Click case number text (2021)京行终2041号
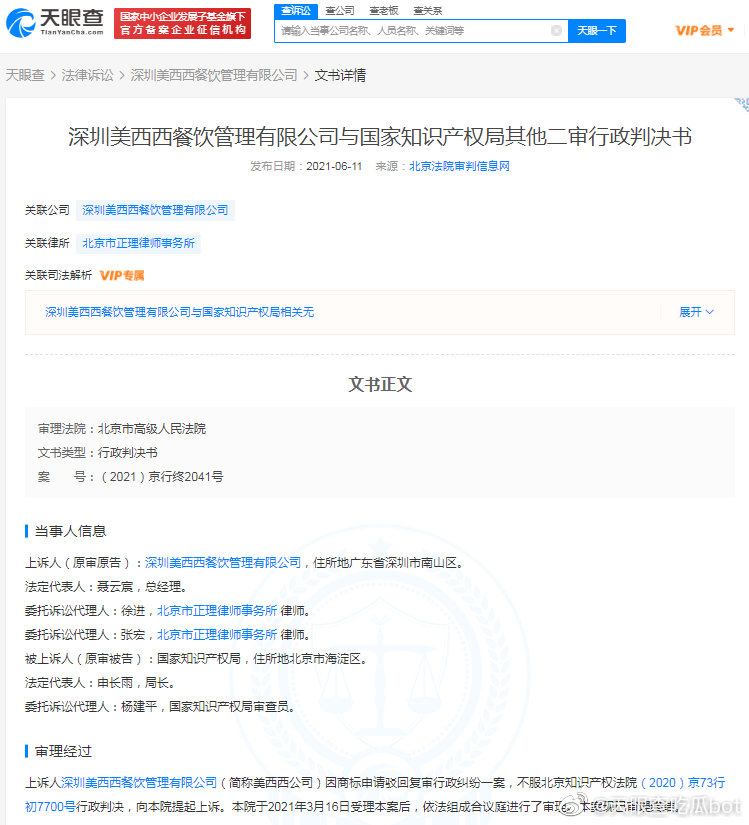Image resolution: width=749 pixels, height=825 pixels. [161, 477]
